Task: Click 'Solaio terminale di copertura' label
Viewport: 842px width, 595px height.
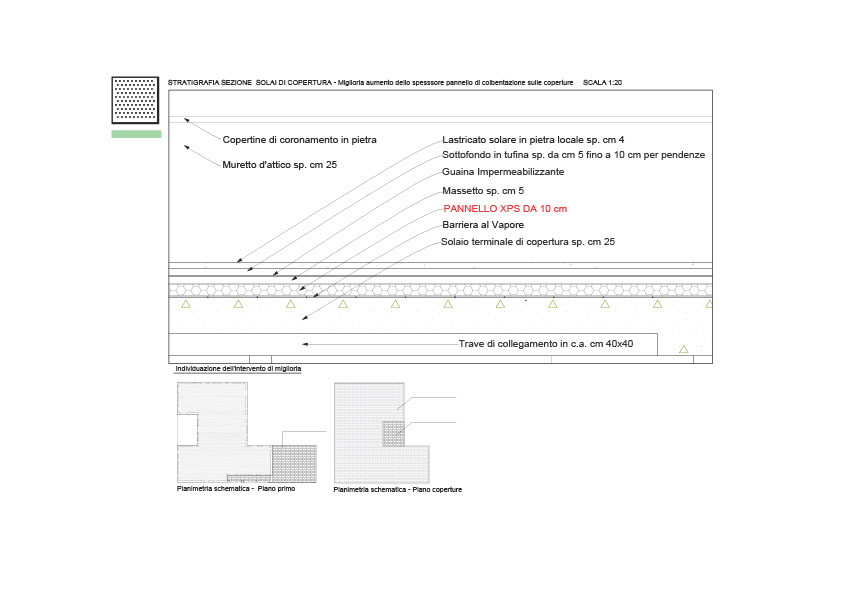Action: point(528,242)
